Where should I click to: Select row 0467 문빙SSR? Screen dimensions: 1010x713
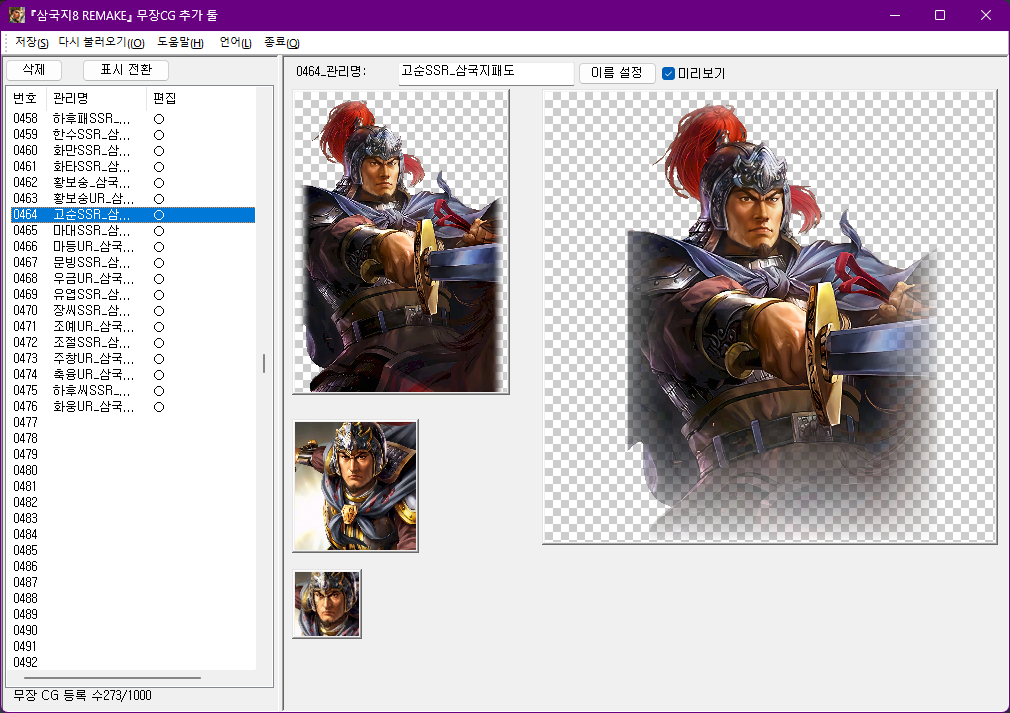(x=133, y=263)
